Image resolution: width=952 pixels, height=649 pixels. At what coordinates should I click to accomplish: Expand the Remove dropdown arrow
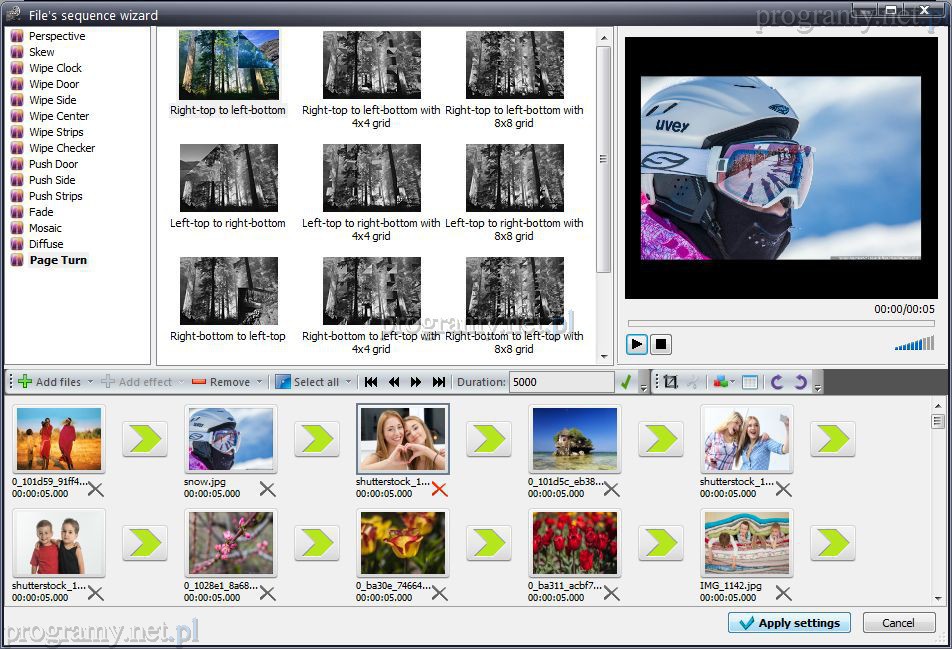(259, 382)
